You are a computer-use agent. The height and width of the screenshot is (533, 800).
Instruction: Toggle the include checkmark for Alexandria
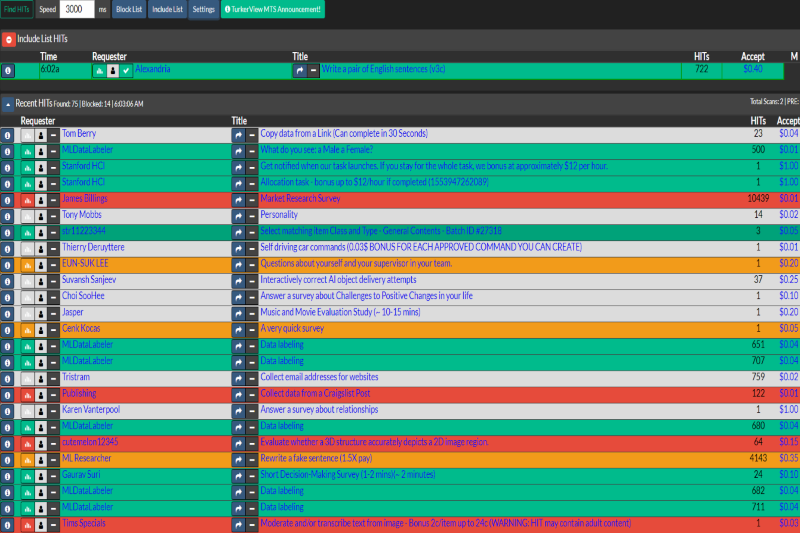coord(127,71)
